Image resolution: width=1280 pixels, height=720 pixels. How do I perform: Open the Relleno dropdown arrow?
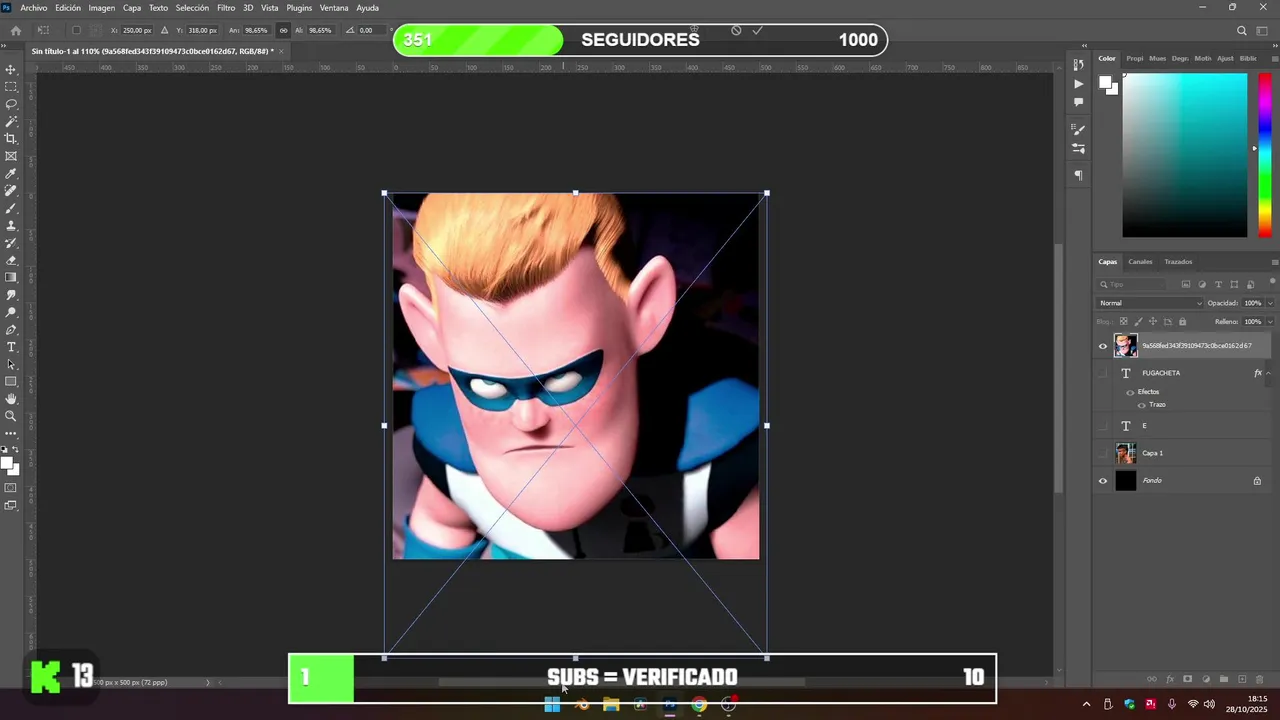click(1270, 322)
